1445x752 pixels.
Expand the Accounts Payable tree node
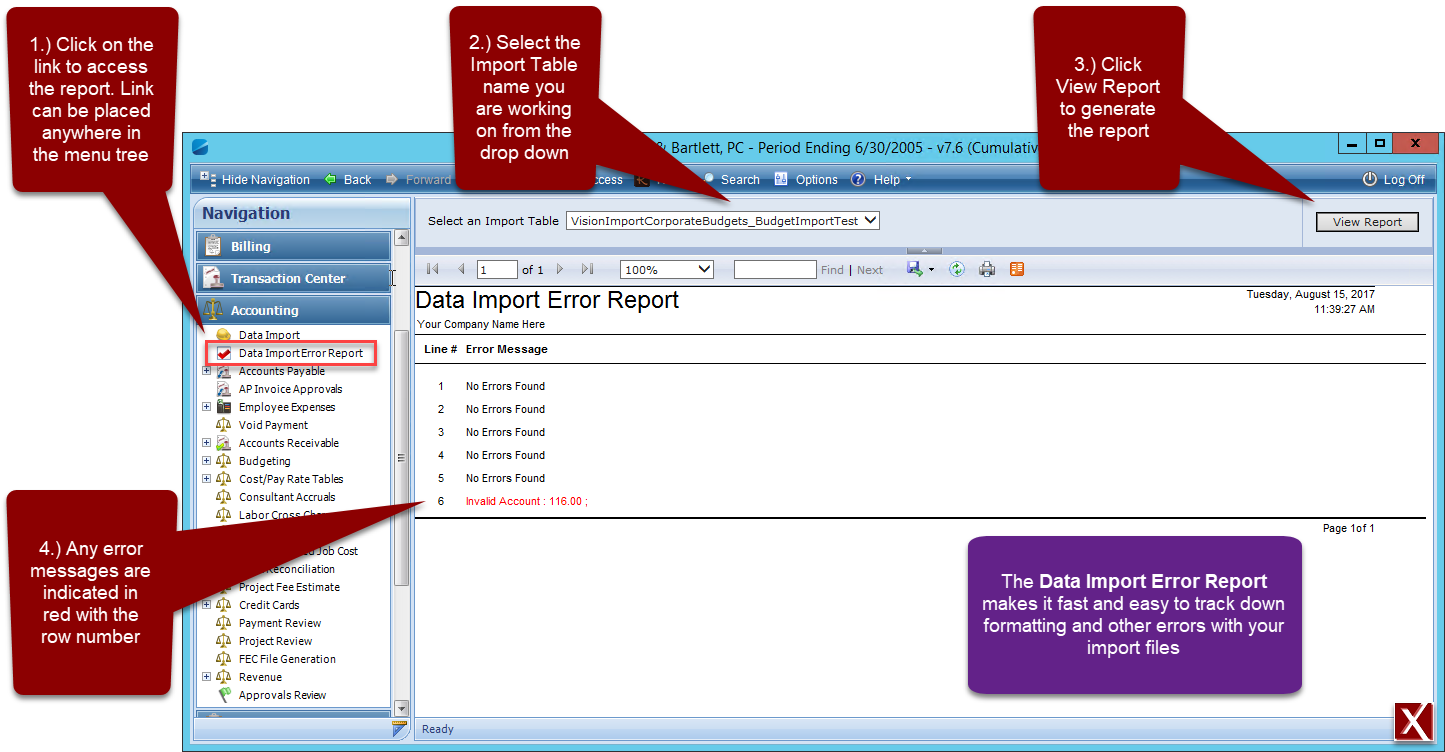206,370
